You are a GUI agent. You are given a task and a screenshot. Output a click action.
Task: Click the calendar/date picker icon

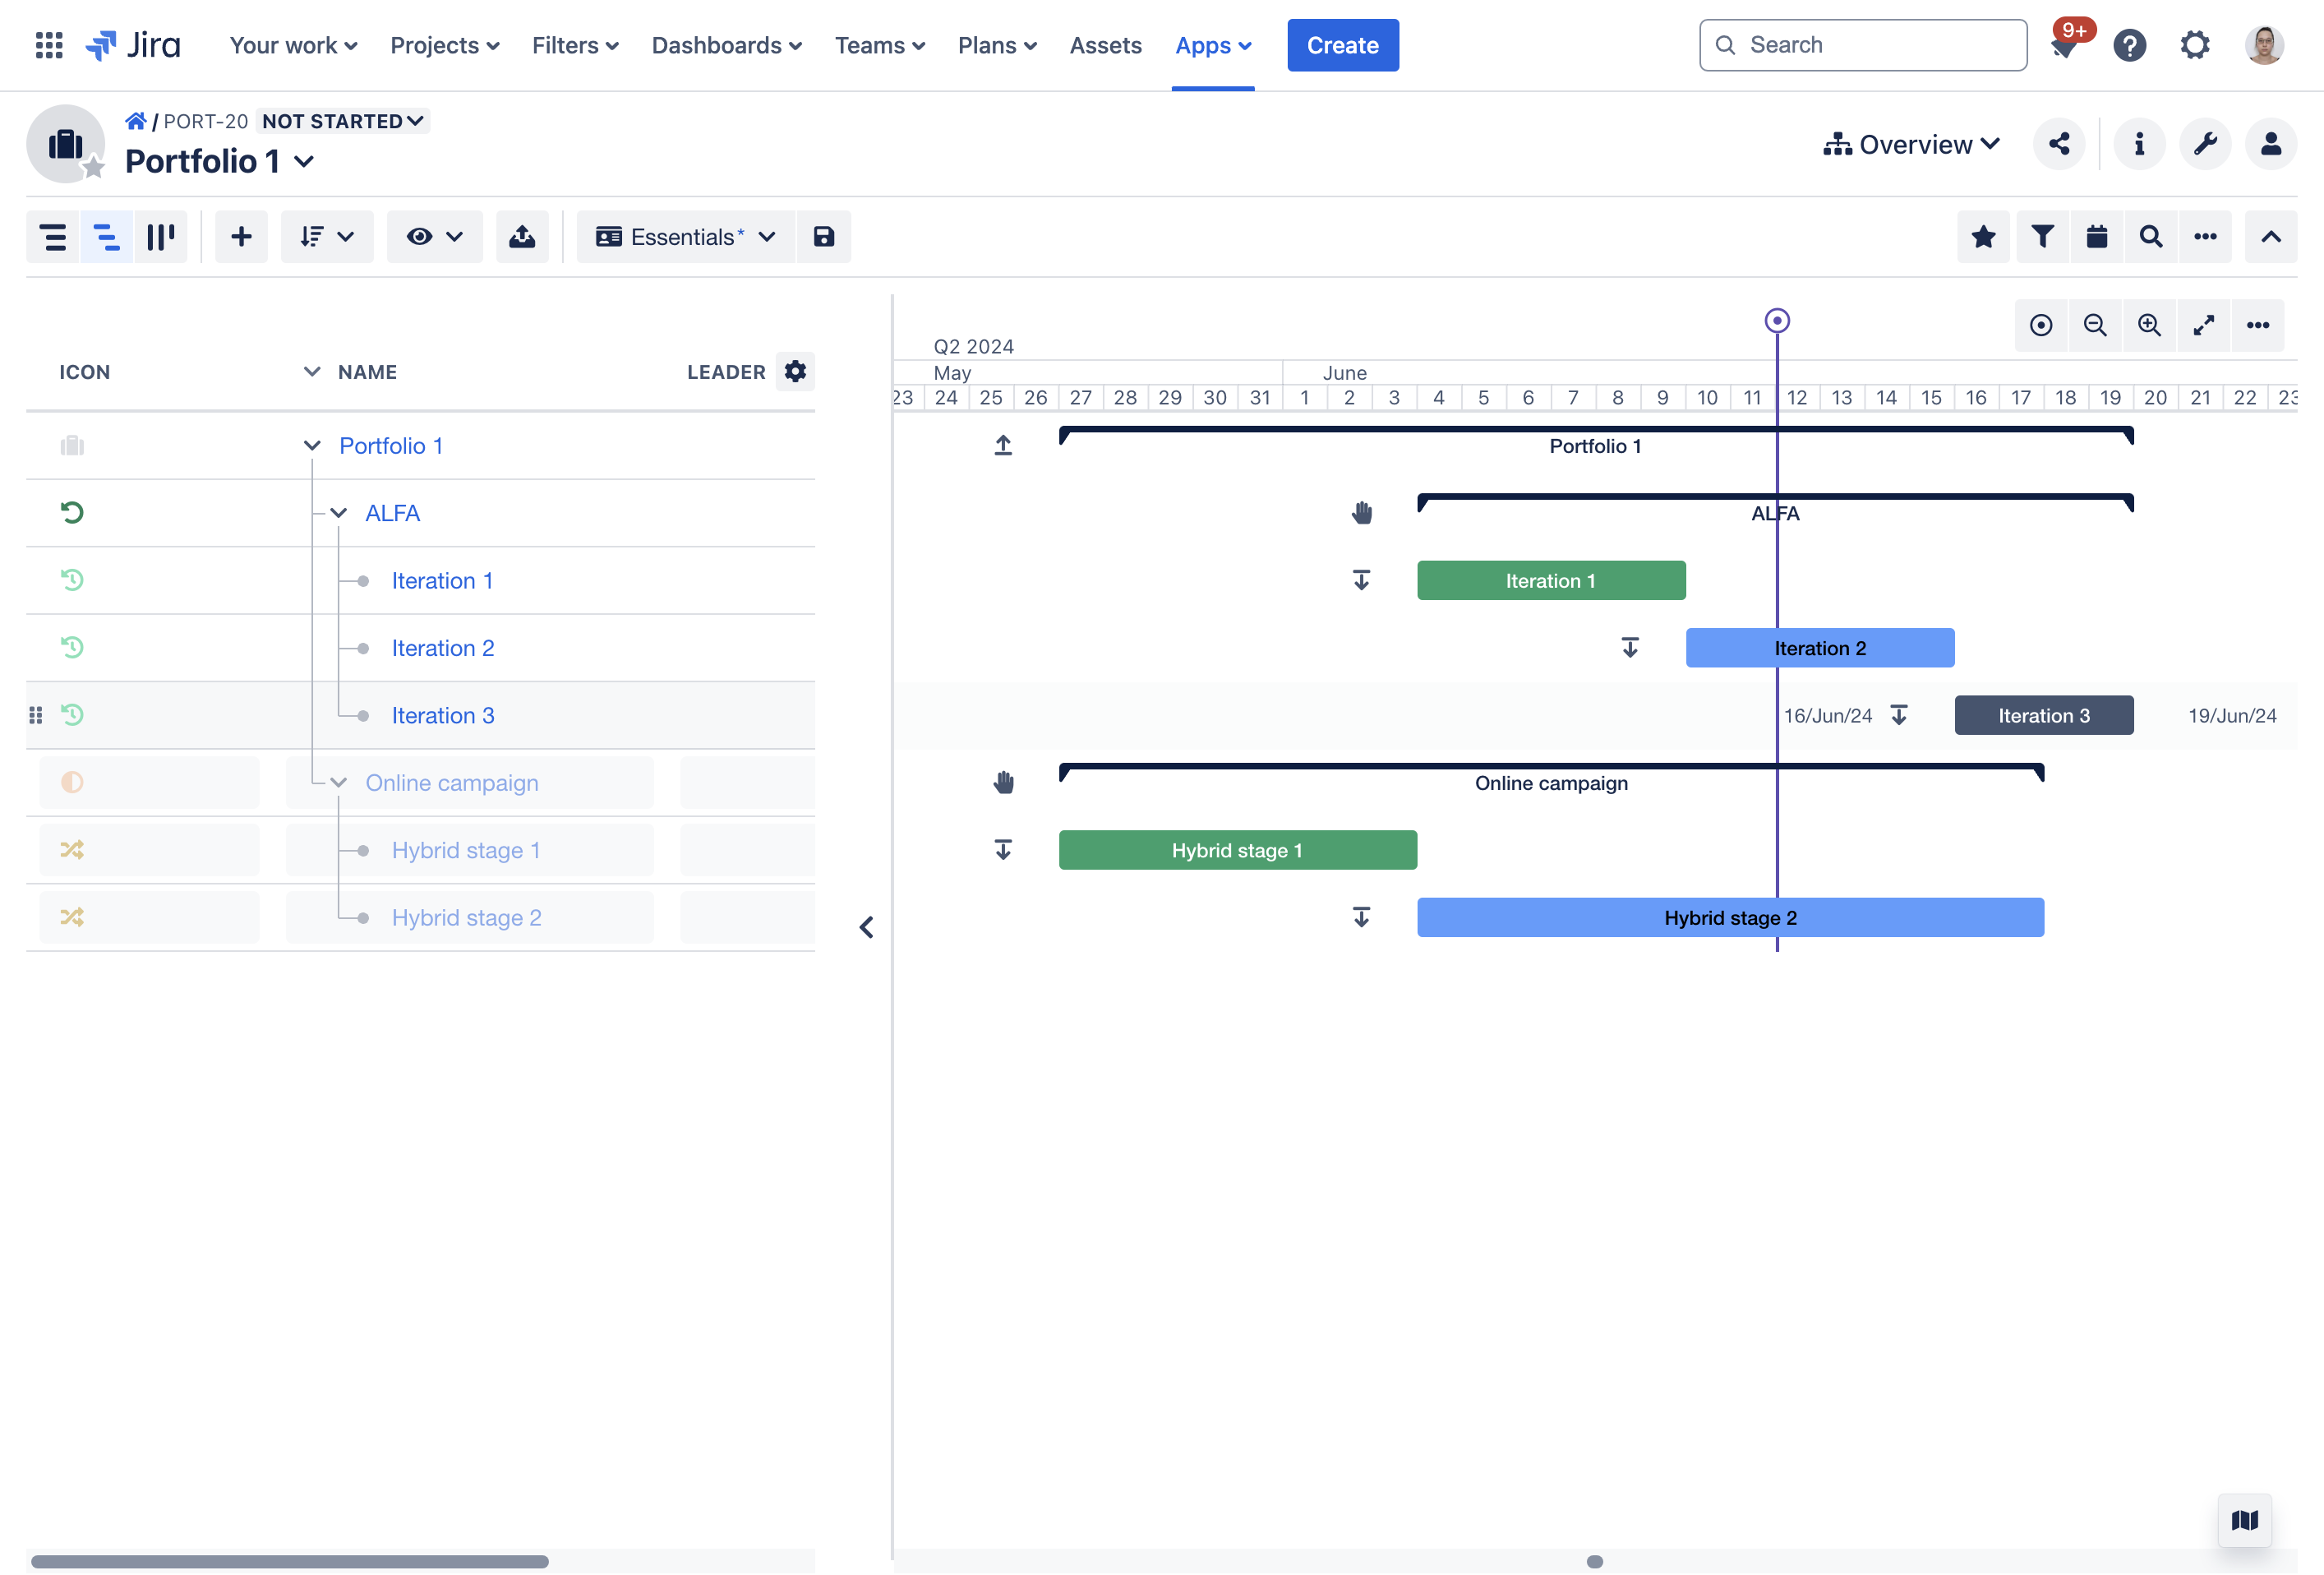2096,238
